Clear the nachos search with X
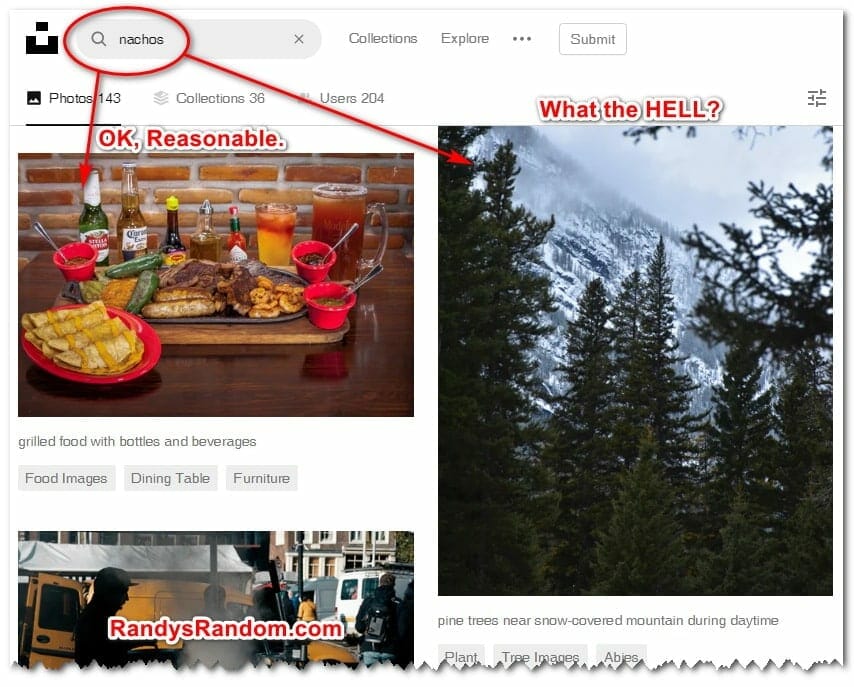The width and height of the screenshot is (854, 687). pos(299,39)
